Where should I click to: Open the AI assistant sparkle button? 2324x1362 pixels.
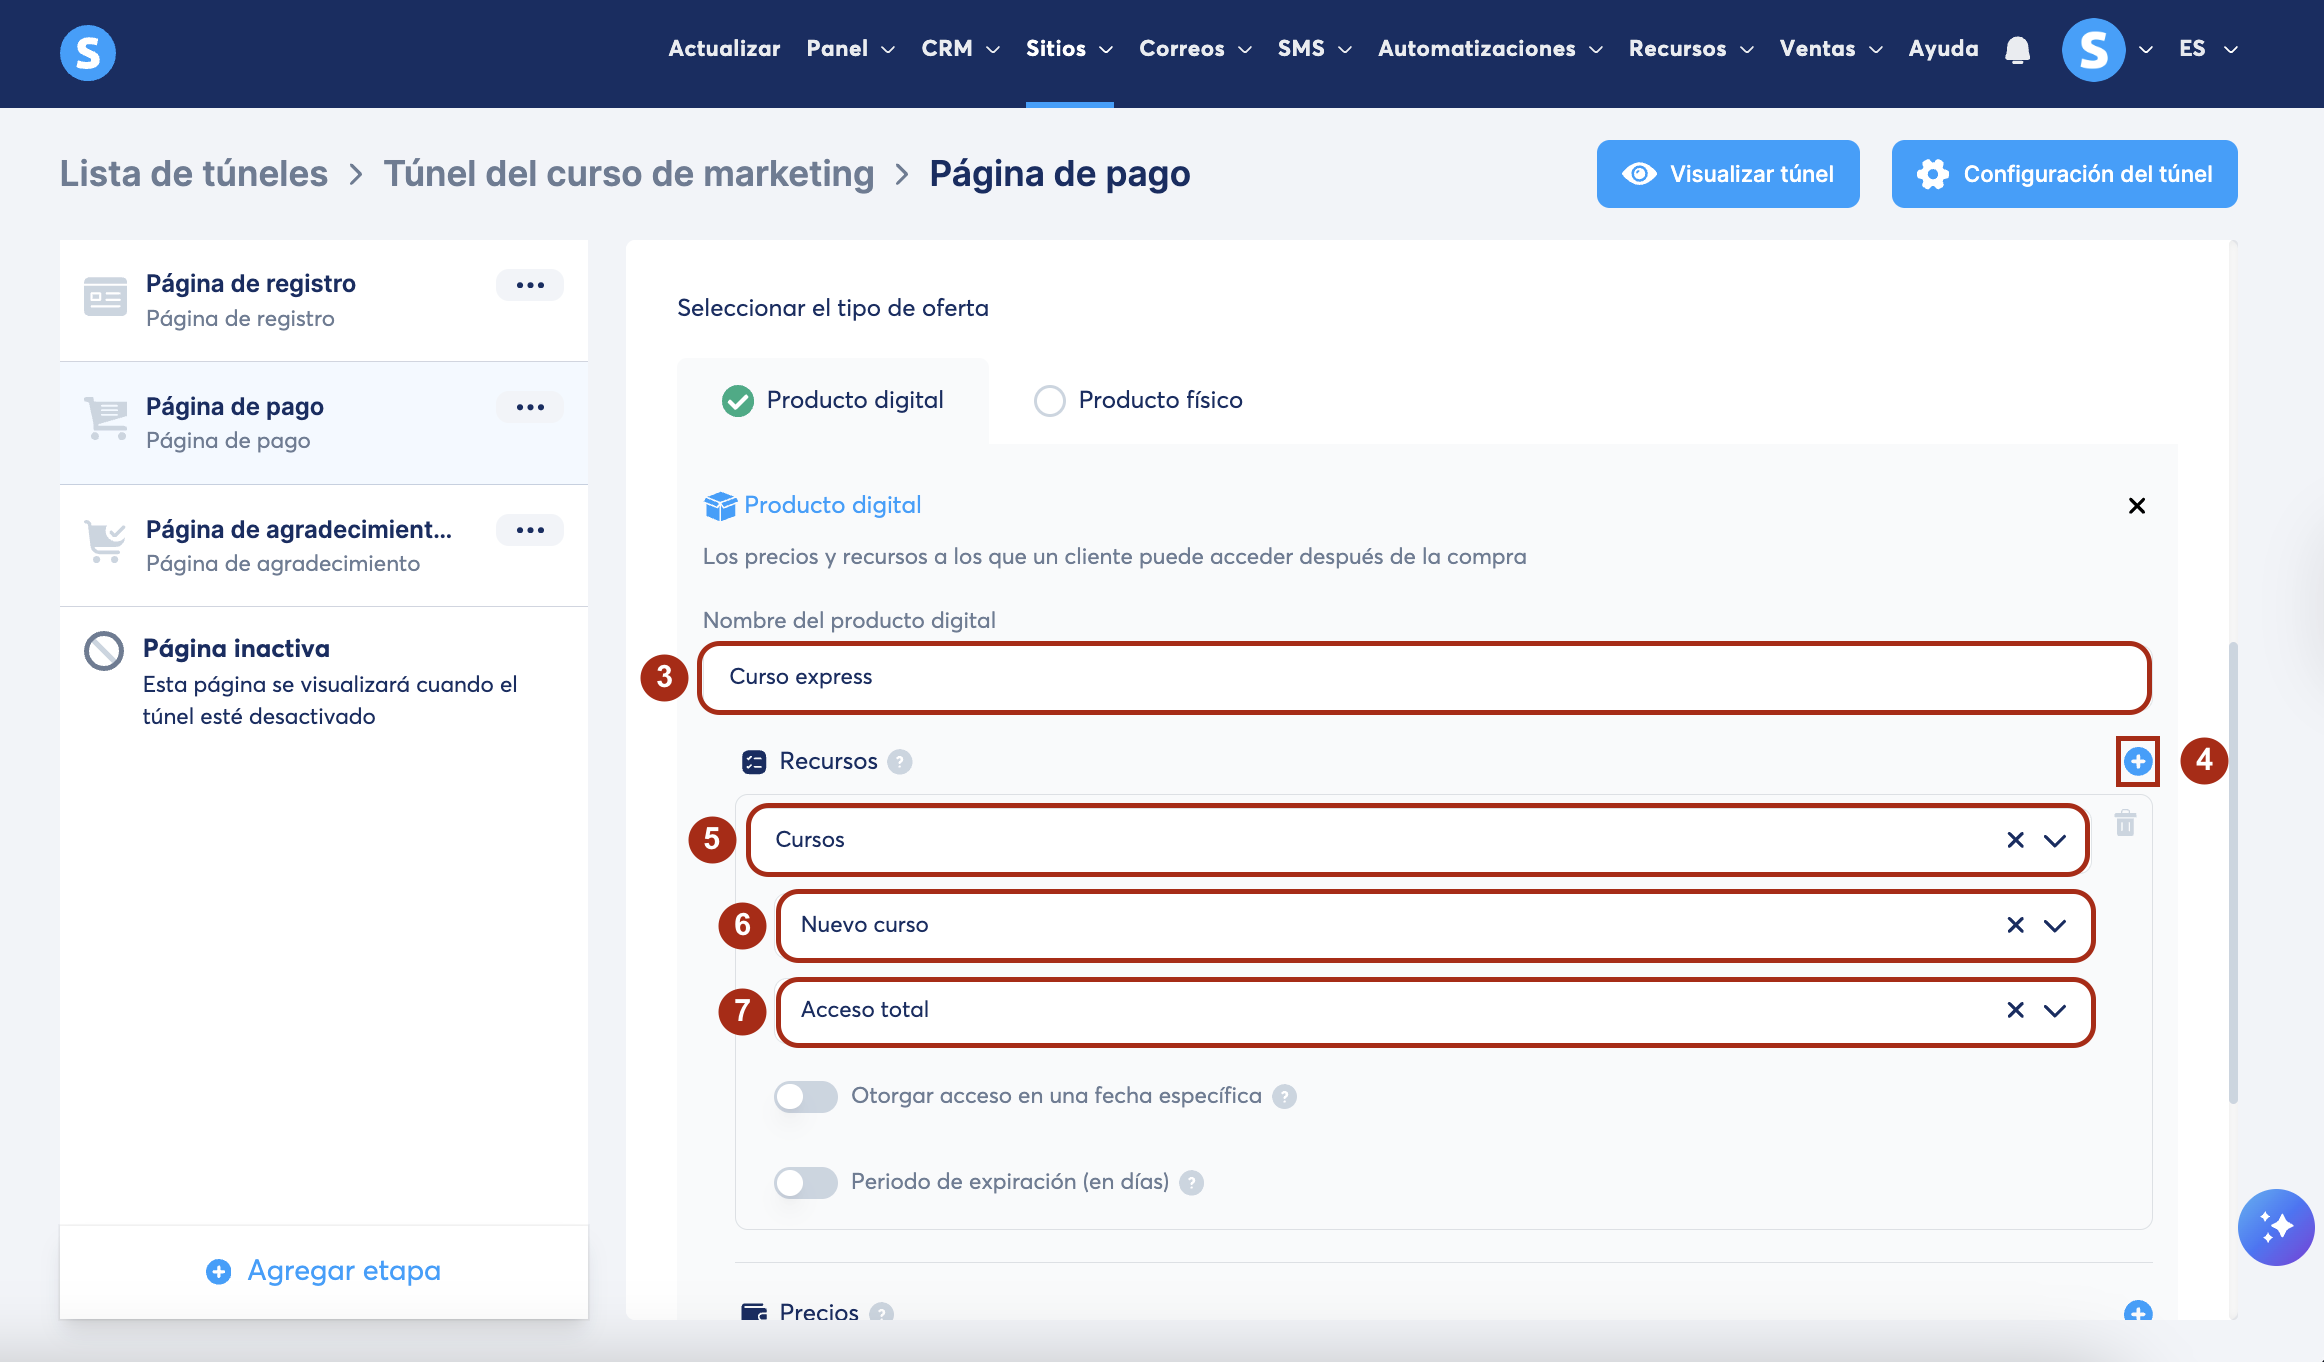pos(2275,1226)
